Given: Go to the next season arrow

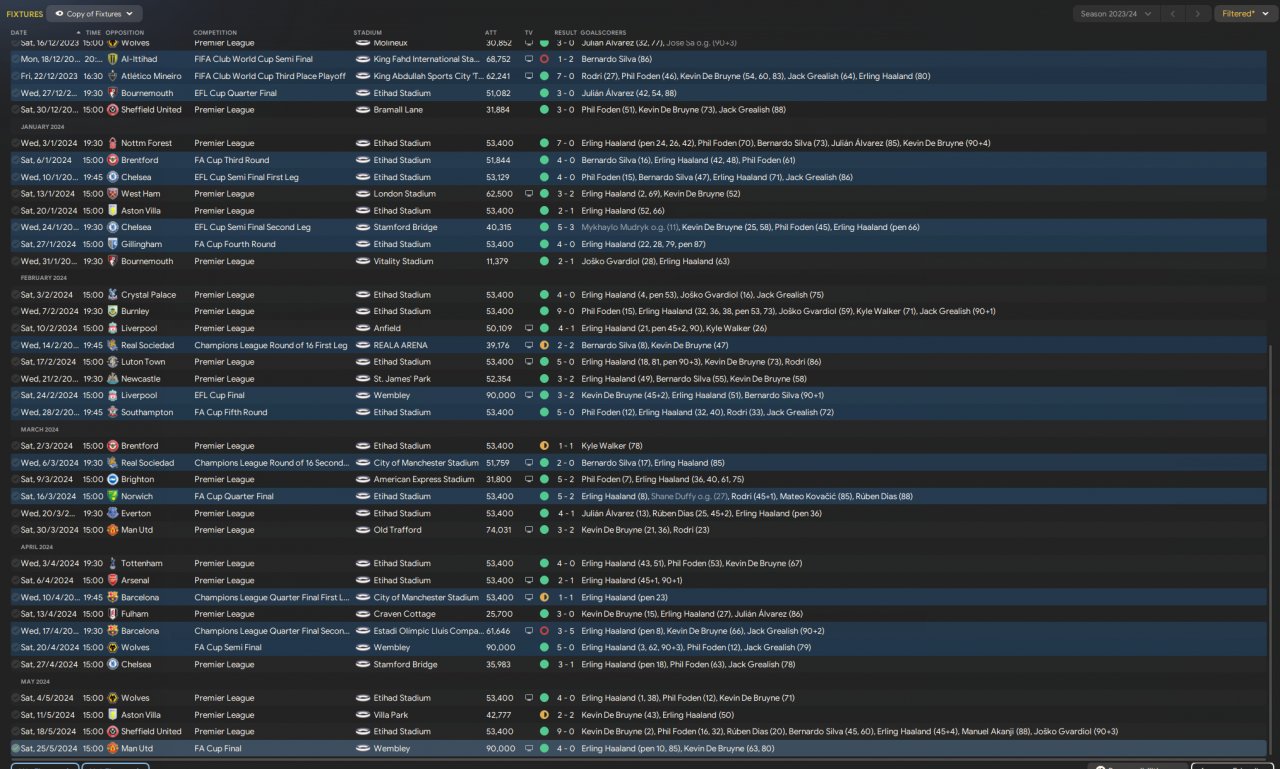Looking at the screenshot, I should (x=1198, y=14).
